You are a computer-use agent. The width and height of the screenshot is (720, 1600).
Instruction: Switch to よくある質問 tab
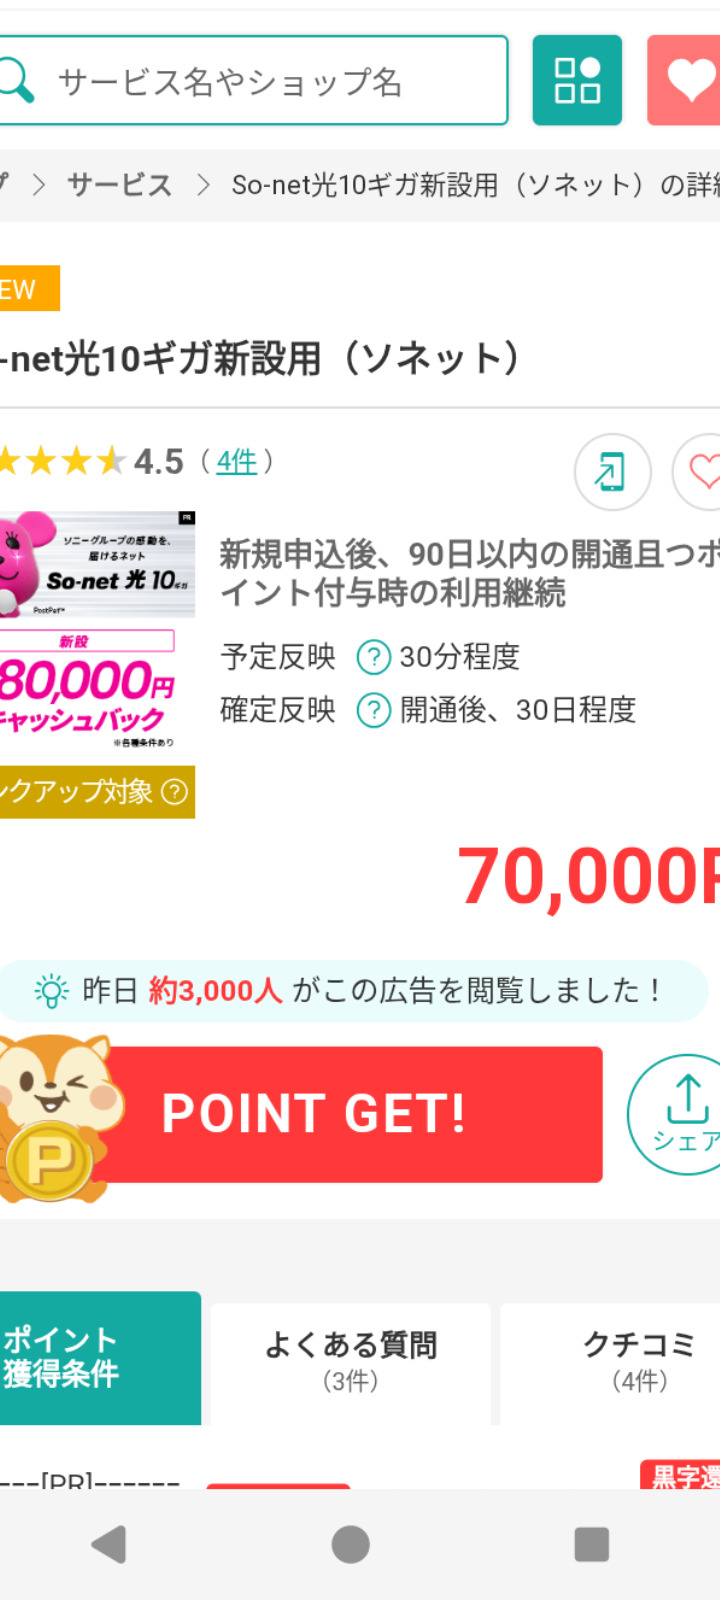(350, 1360)
